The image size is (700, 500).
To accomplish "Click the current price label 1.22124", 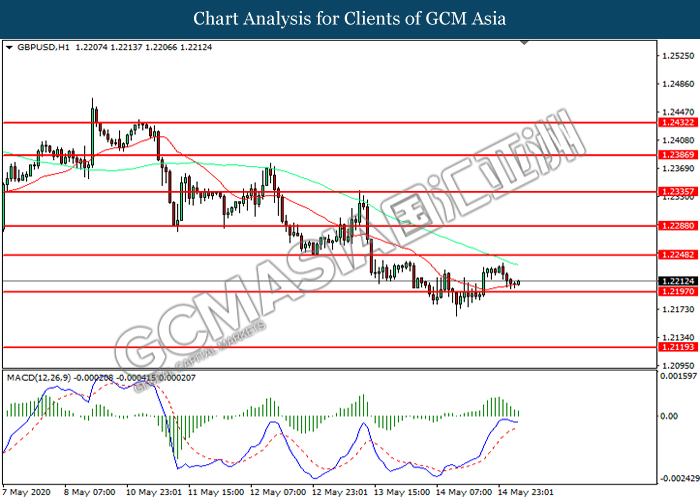I will 678,281.
